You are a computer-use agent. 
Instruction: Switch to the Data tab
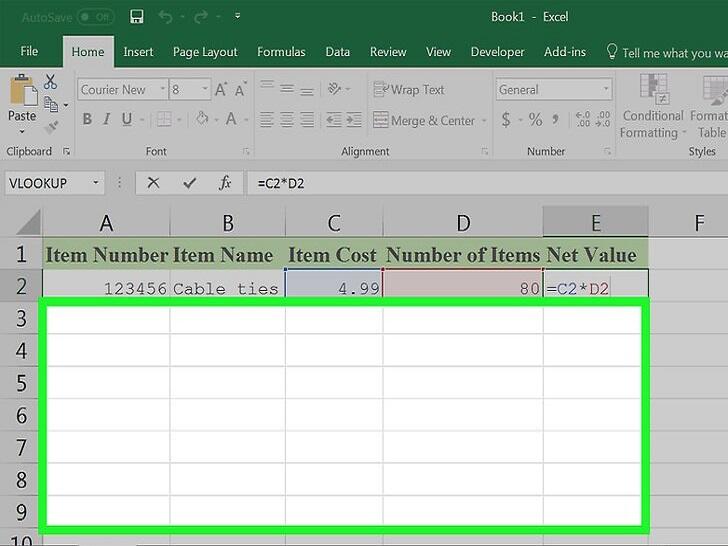[338, 52]
